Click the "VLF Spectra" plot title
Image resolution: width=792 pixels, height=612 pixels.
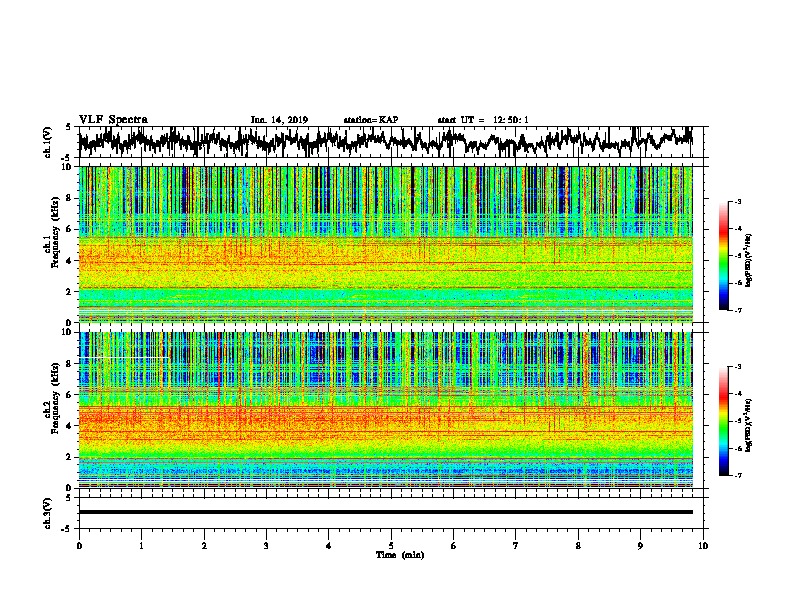tap(113, 120)
